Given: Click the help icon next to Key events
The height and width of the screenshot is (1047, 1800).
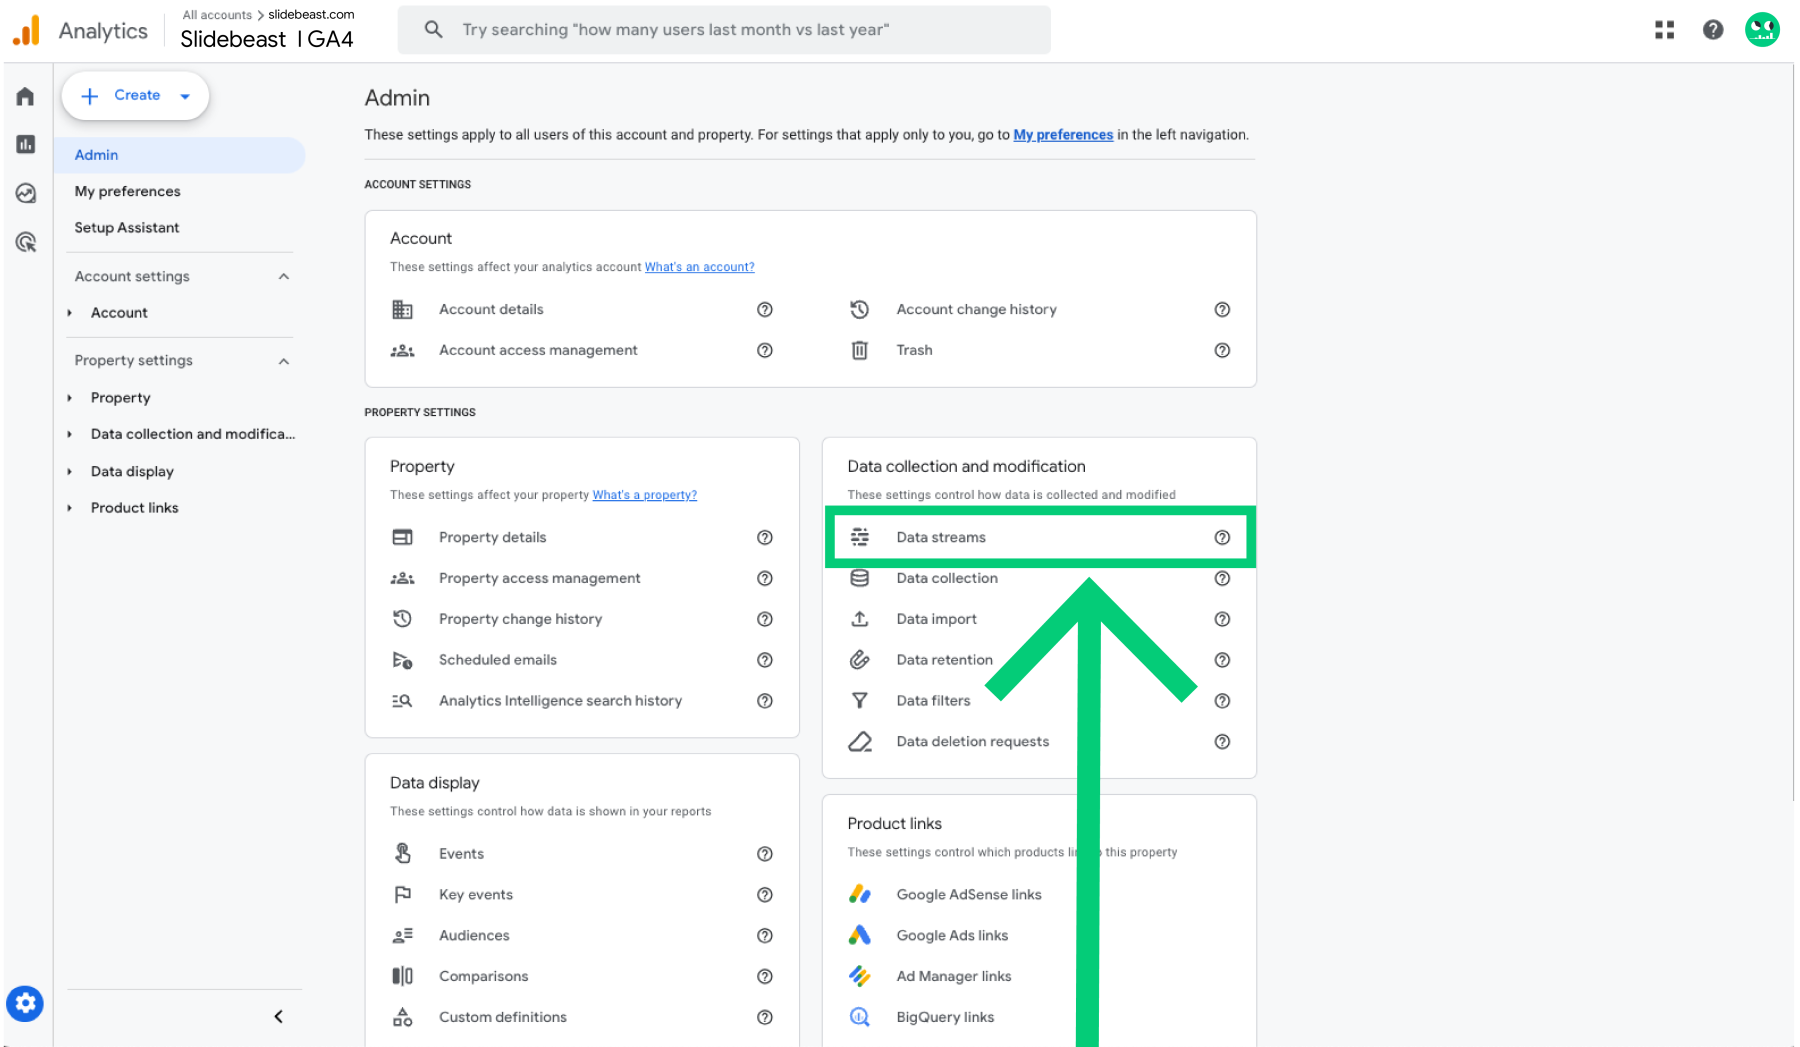Looking at the screenshot, I should coord(765,895).
